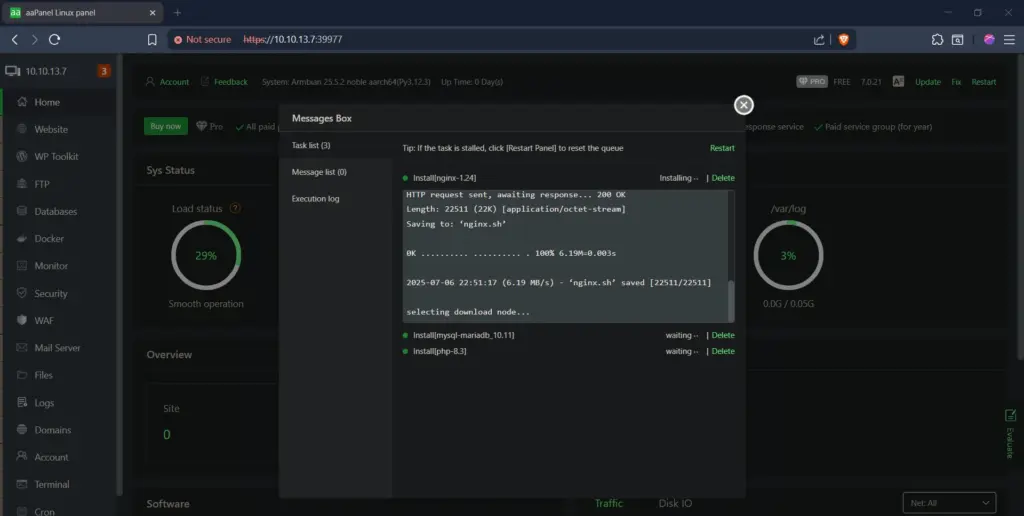
Task: Click the Install[php-8.3] task name
Action: click(x=440, y=351)
